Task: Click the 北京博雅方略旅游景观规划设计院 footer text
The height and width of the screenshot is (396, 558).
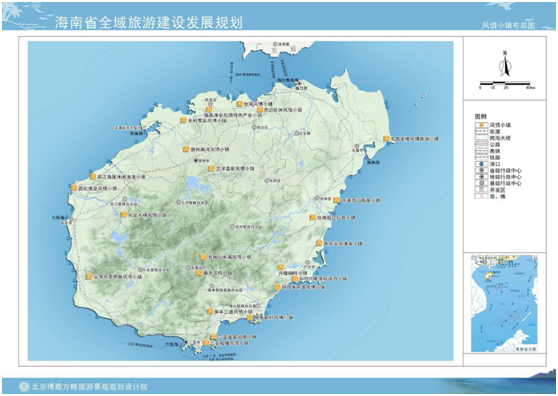Action: [x=89, y=387]
